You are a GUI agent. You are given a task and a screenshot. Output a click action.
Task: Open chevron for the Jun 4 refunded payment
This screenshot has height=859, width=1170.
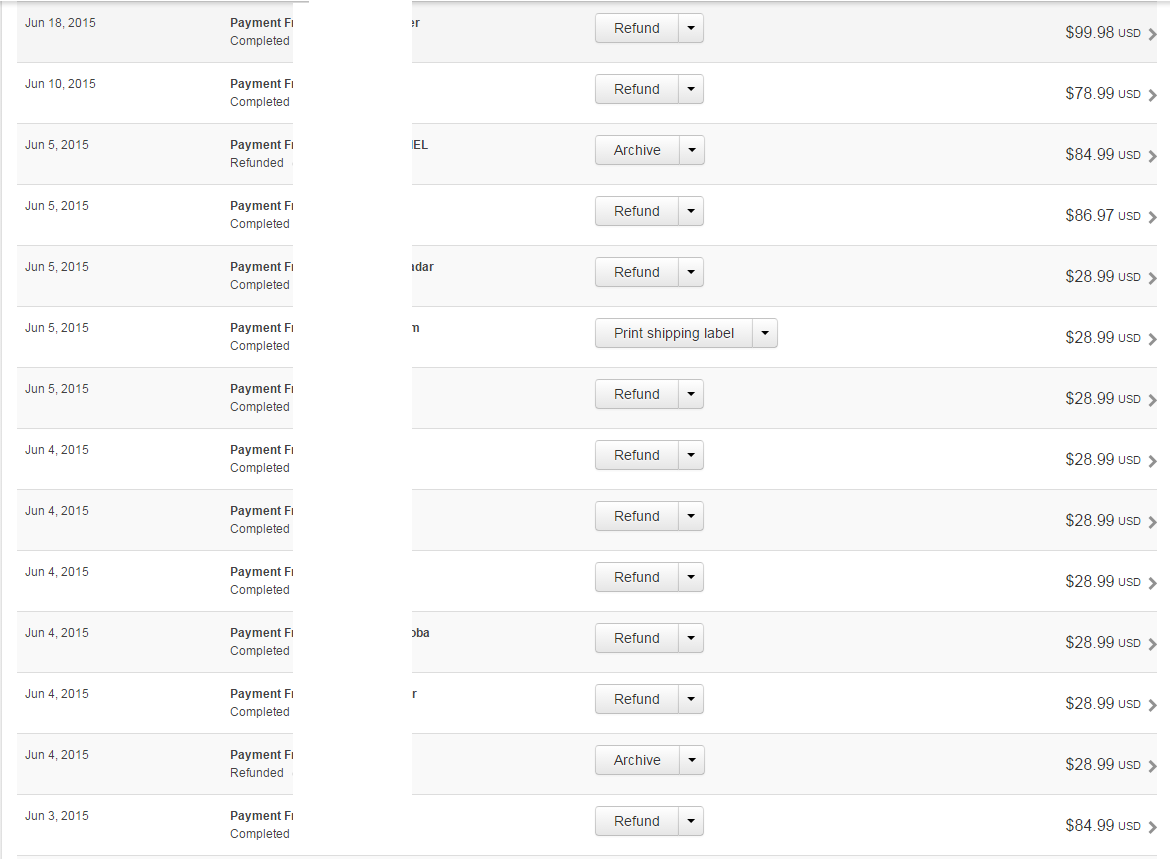(x=1153, y=766)
